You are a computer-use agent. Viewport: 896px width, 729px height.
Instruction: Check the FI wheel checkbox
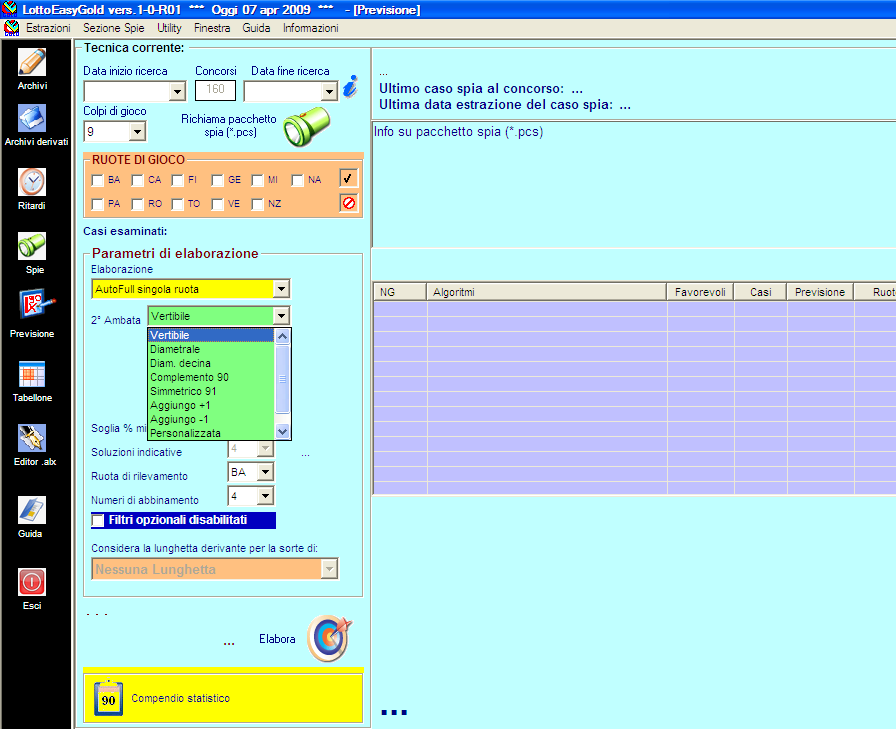click(x=178, y=181)
